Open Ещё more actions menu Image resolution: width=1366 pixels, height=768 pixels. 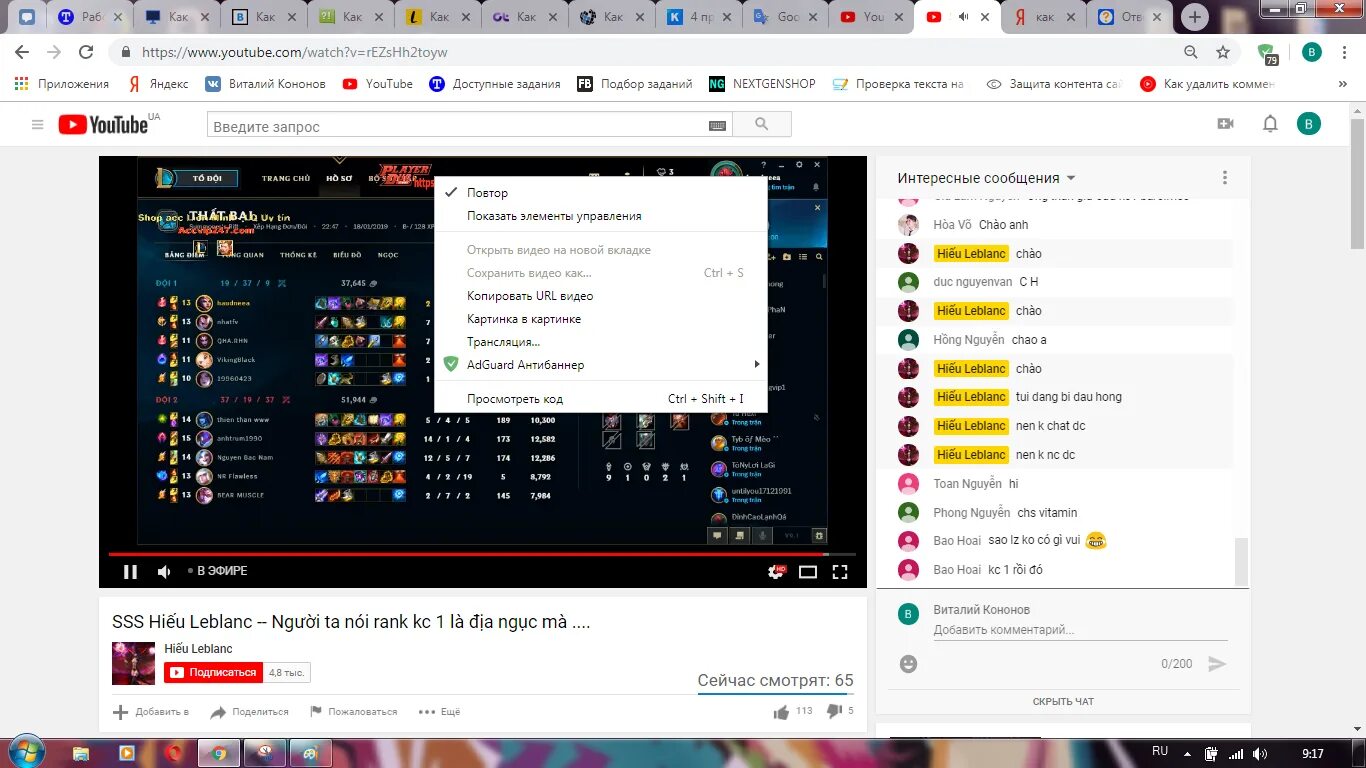click(x=439, y=712)
